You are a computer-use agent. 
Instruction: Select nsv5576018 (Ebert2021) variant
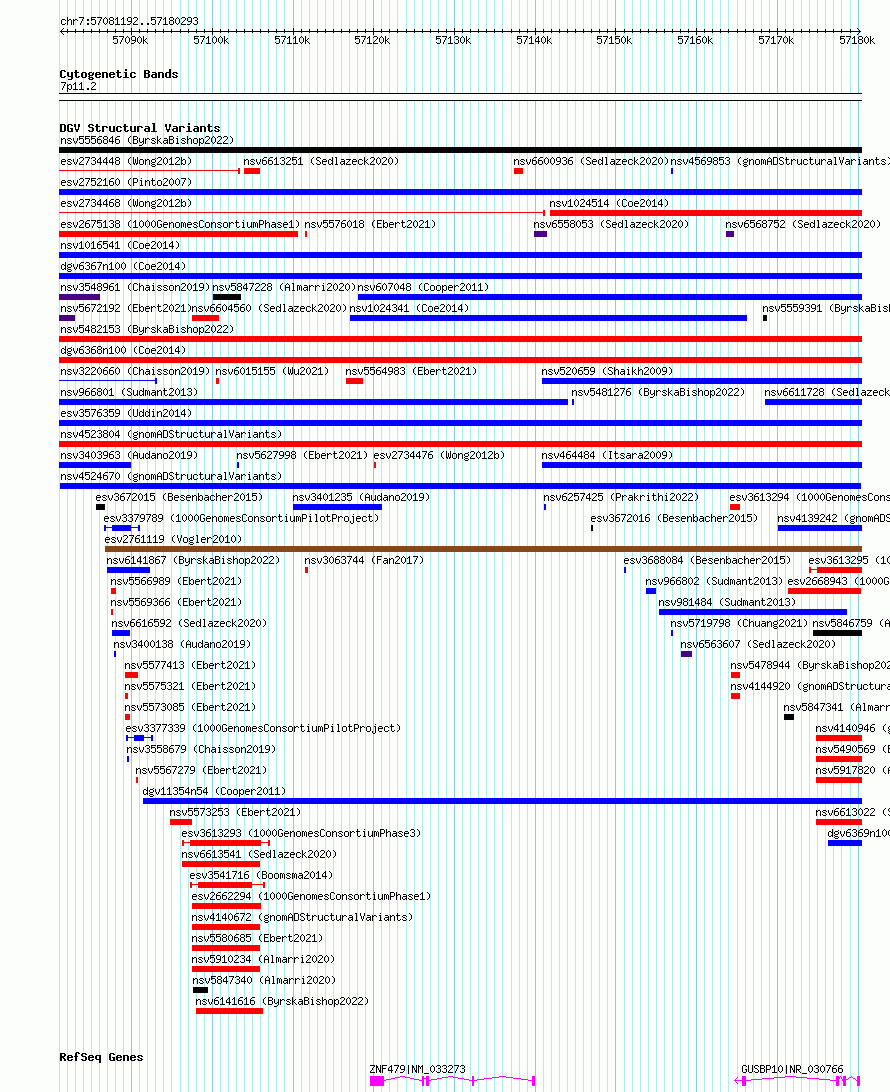[x=370, y=224]
